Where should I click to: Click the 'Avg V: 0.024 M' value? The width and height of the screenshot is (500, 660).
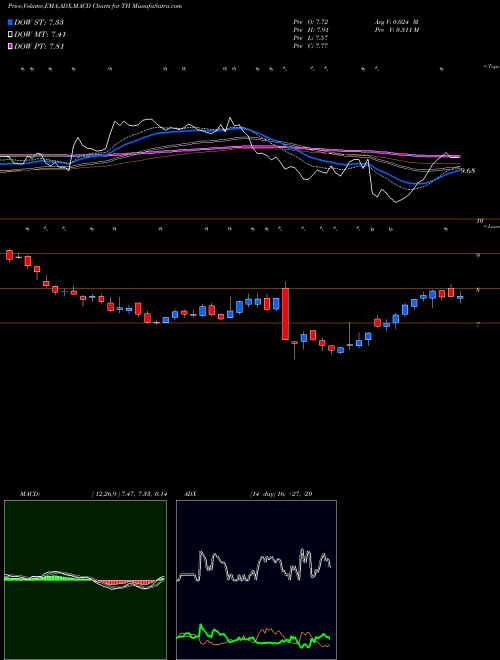click(x=396, y=22)
